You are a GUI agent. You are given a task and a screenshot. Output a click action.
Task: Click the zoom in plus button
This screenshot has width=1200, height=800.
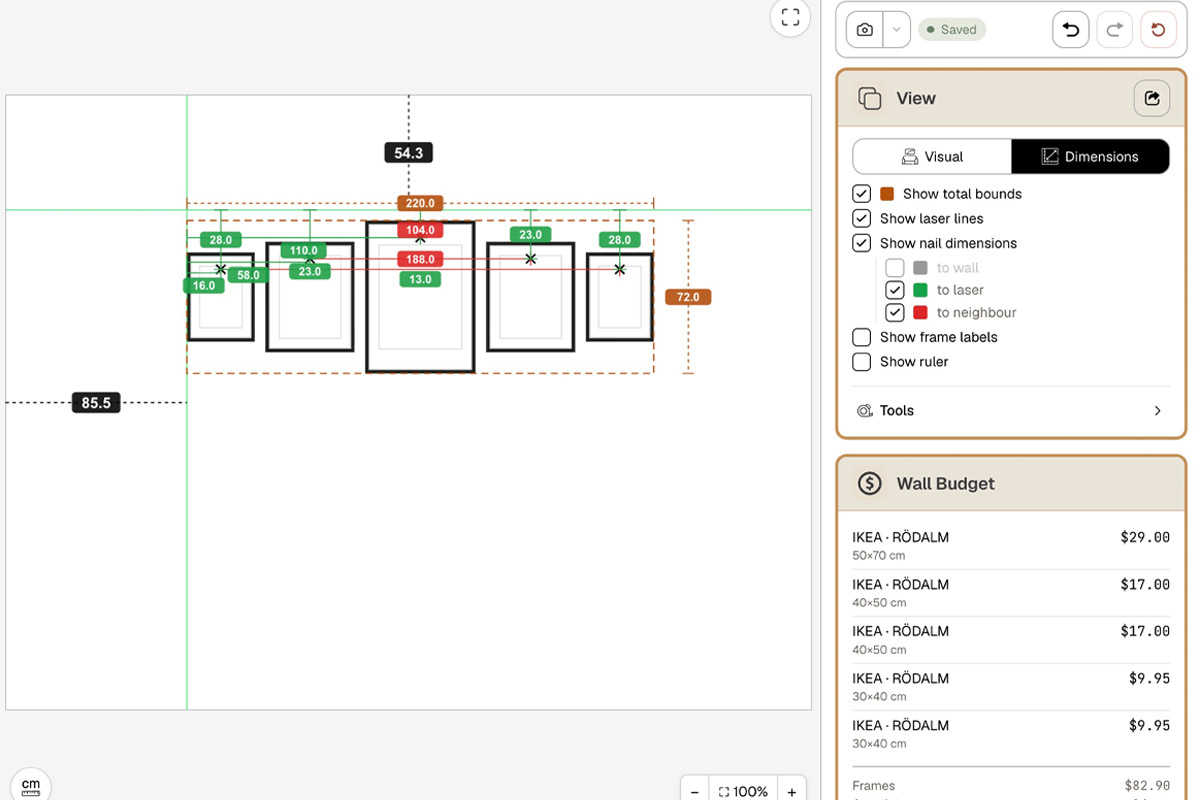pyautogui.click(x=791, y=791)
